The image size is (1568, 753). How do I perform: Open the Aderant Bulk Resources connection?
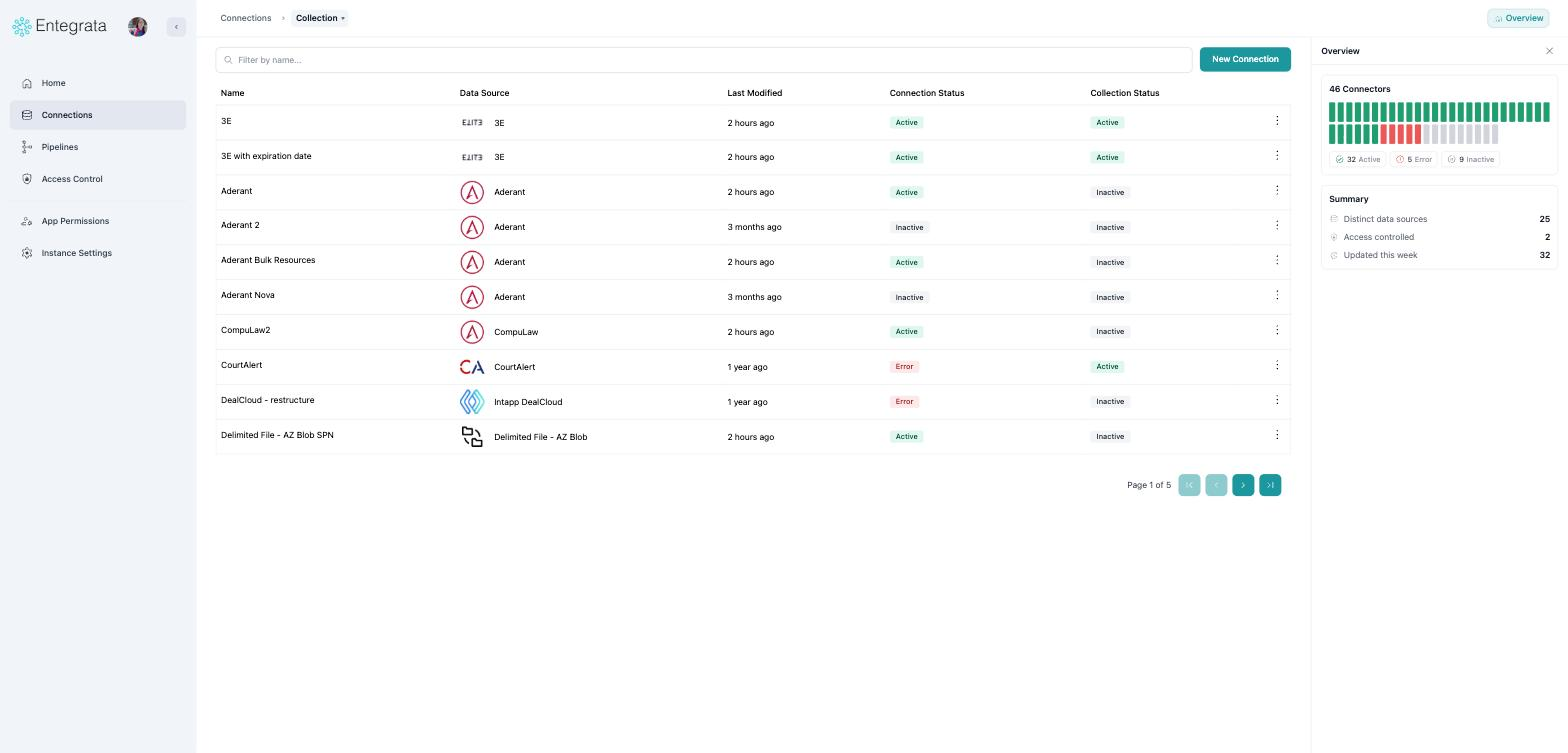coord(268,260)
